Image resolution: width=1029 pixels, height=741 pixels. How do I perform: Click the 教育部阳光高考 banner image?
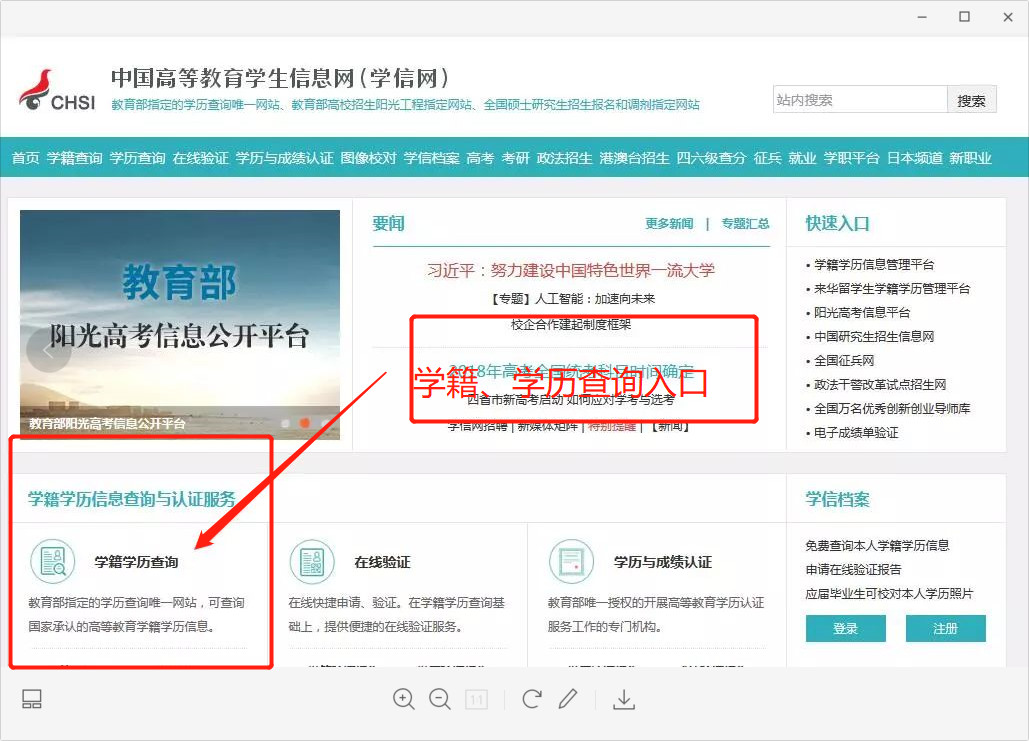coord(180,324)
